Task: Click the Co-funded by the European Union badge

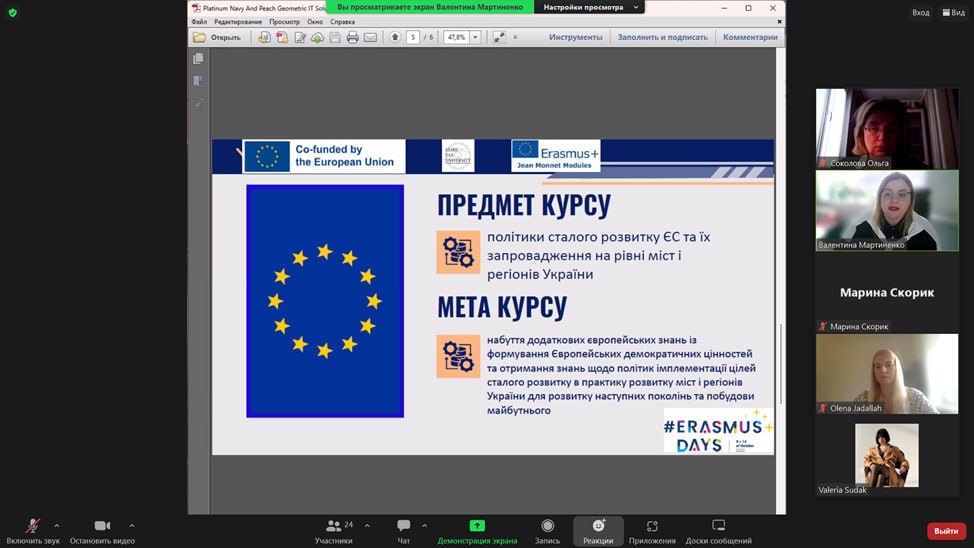Action: (324, 156)
